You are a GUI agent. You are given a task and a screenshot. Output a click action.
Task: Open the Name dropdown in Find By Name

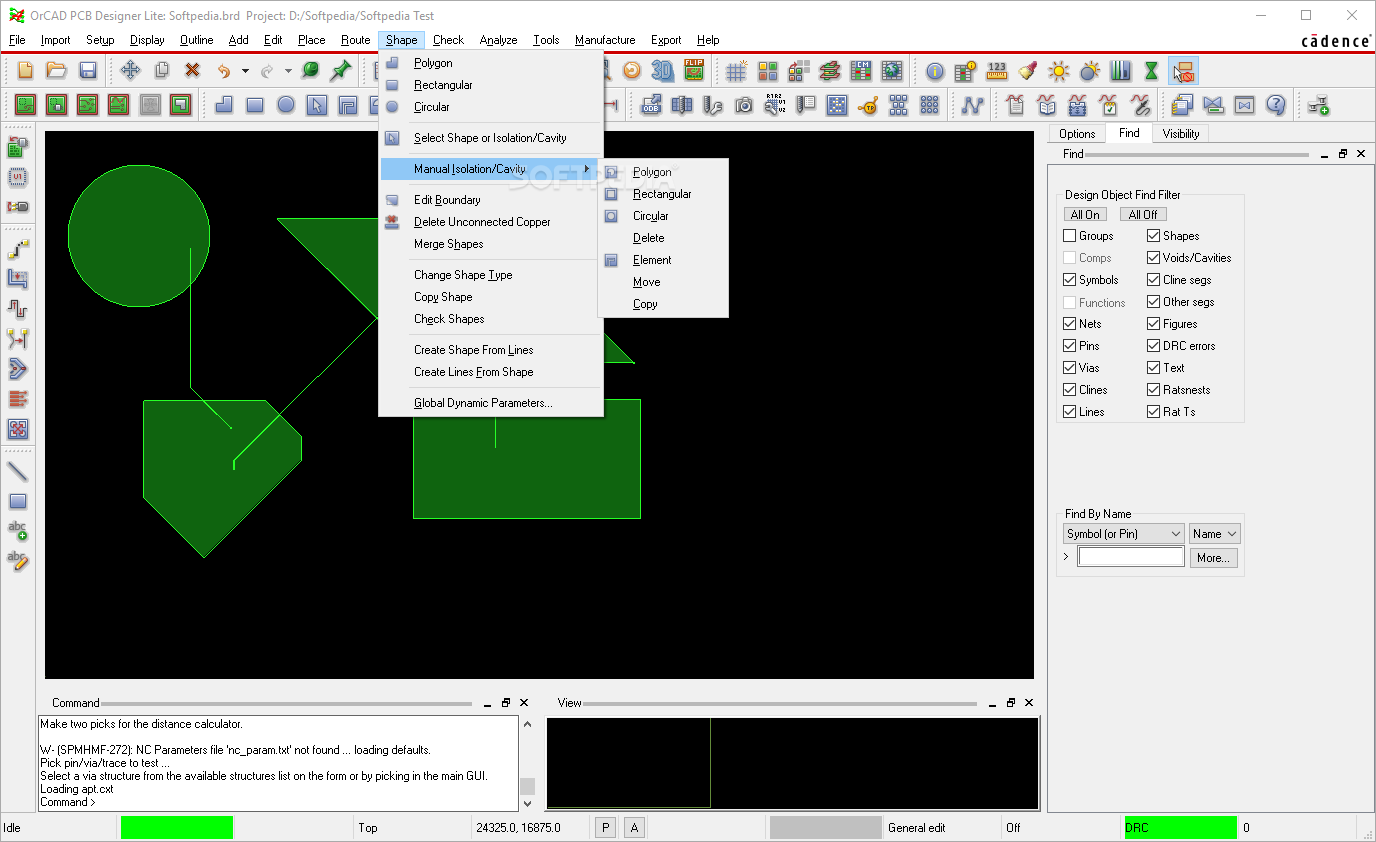coord(1215,534)
